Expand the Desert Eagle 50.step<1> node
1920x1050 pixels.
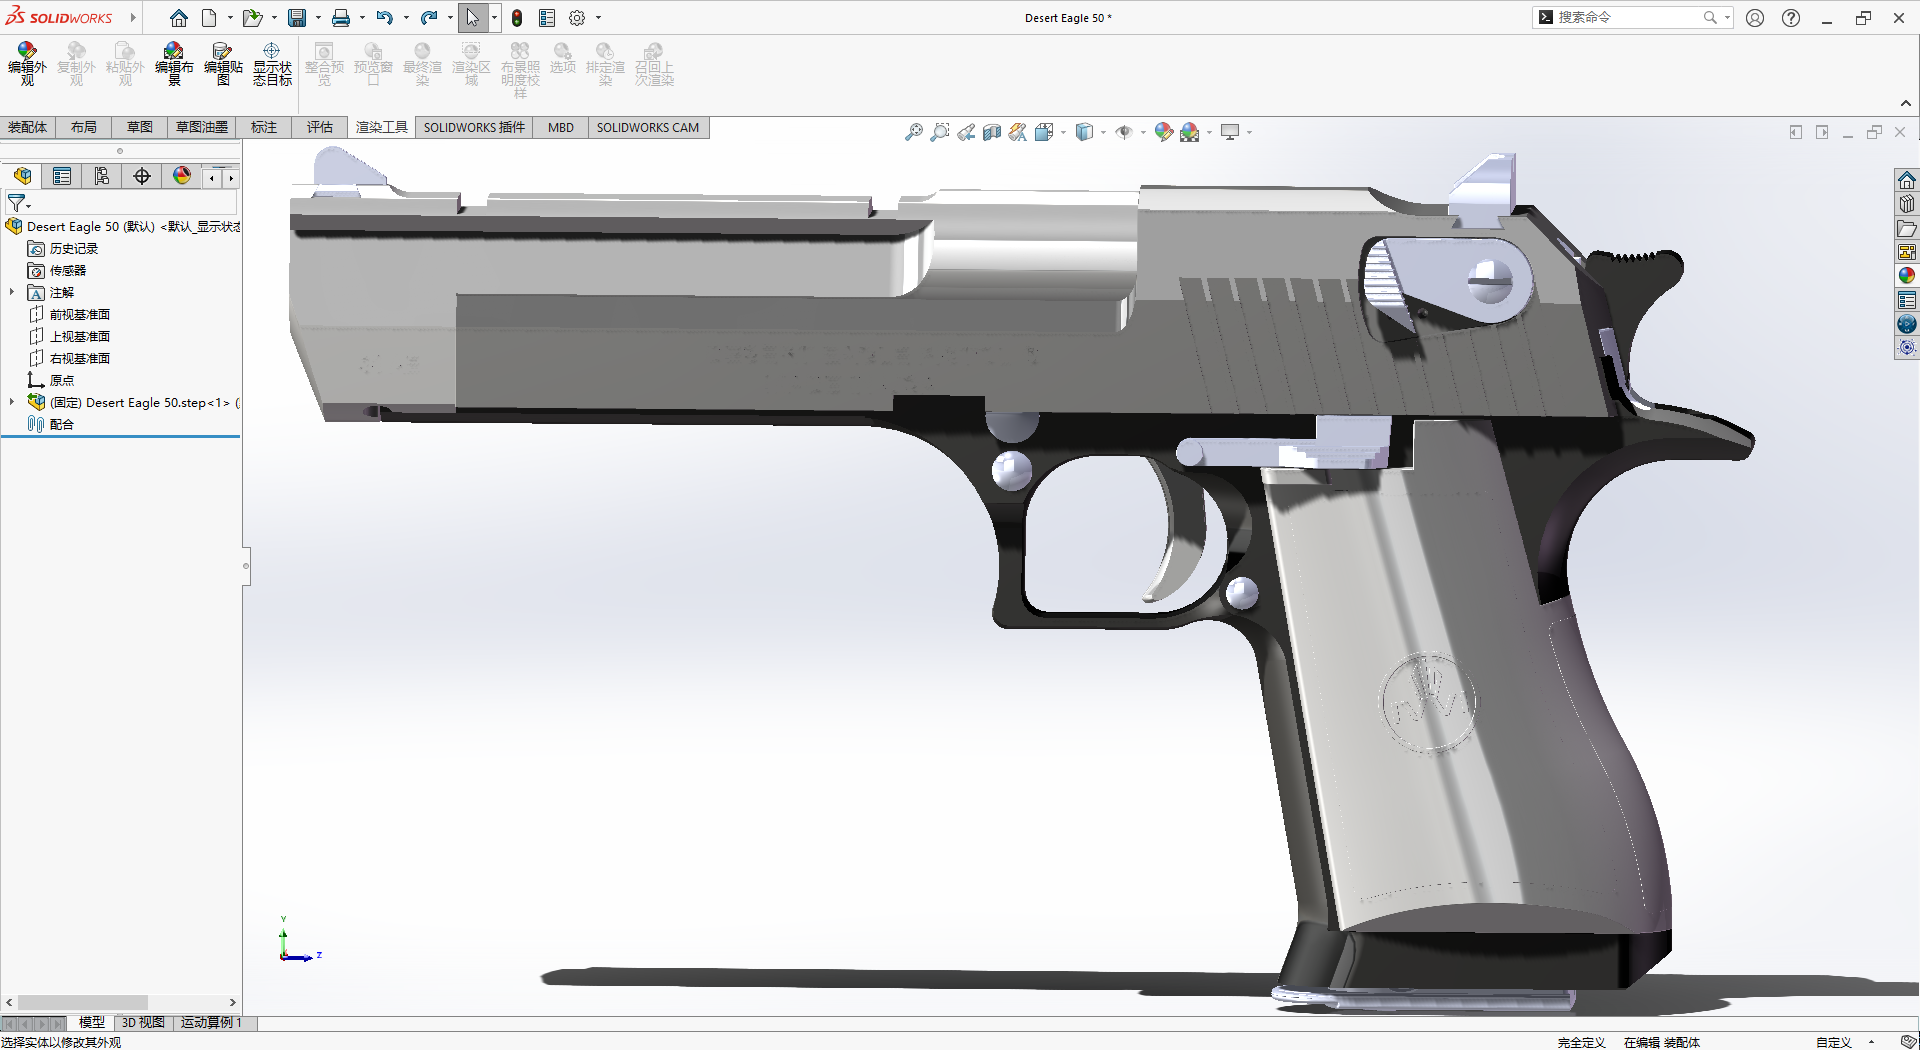coord(12,402)
